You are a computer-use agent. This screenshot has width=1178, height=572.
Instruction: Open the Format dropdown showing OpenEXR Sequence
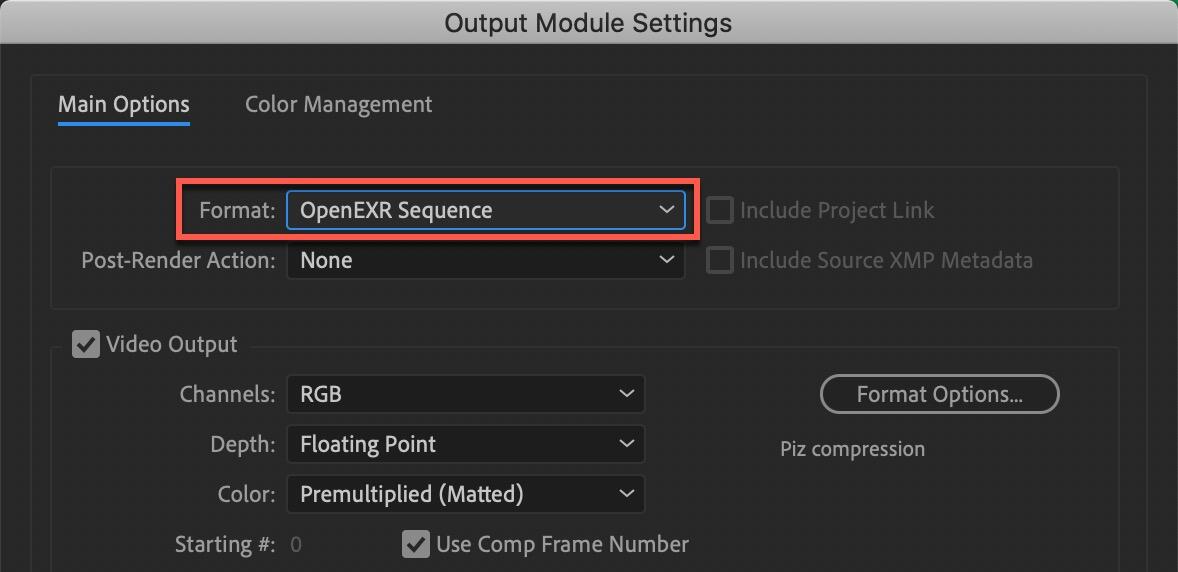[x=485, y=211]
